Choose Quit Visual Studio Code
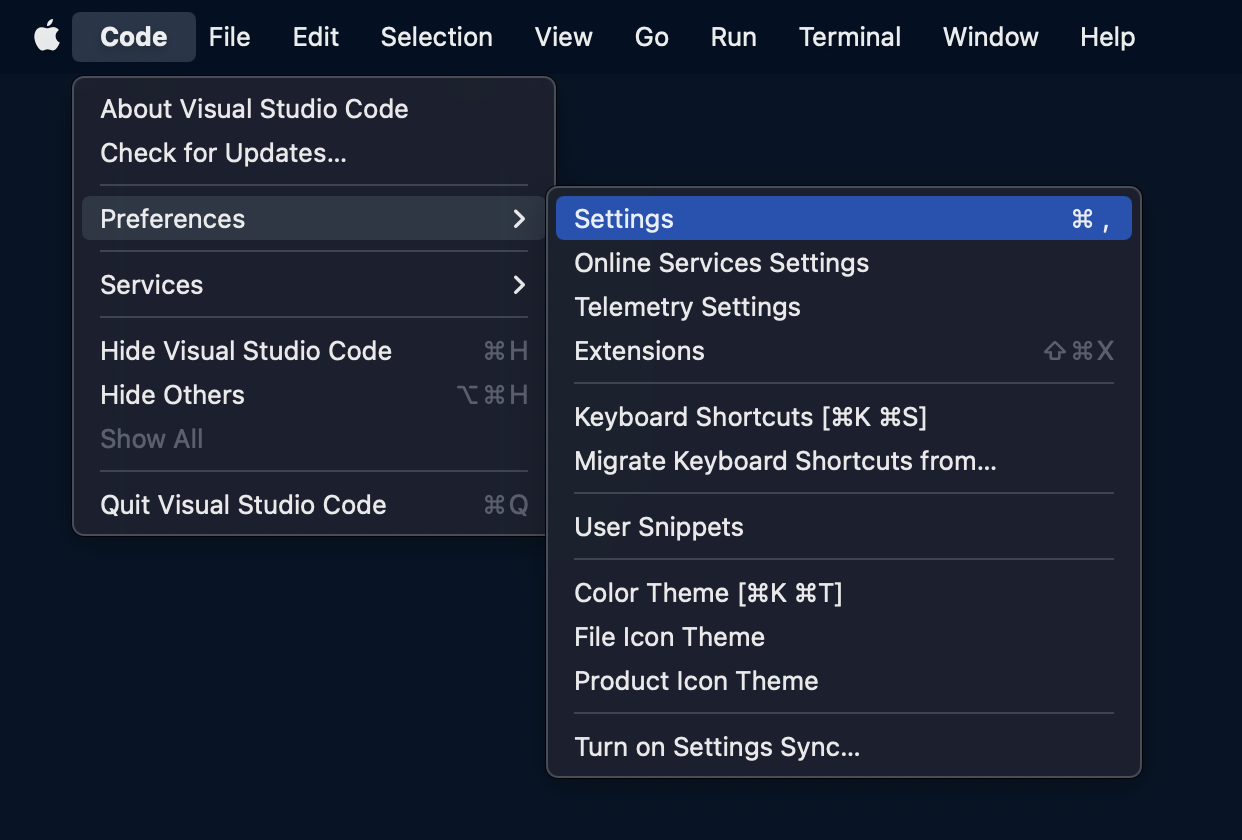 [x=314, y=505]
